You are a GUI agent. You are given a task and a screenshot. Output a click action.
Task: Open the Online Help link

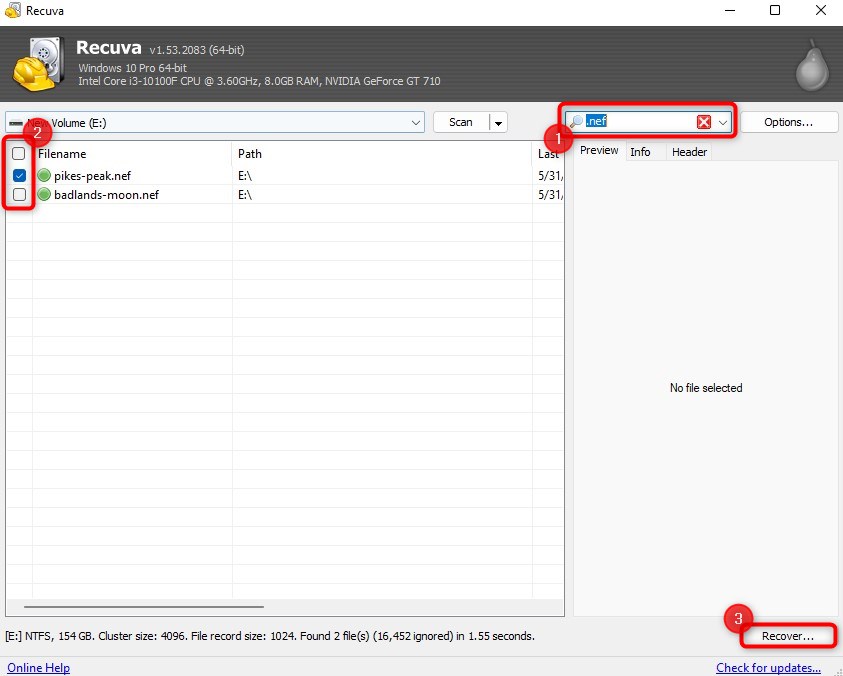(39, 667)
